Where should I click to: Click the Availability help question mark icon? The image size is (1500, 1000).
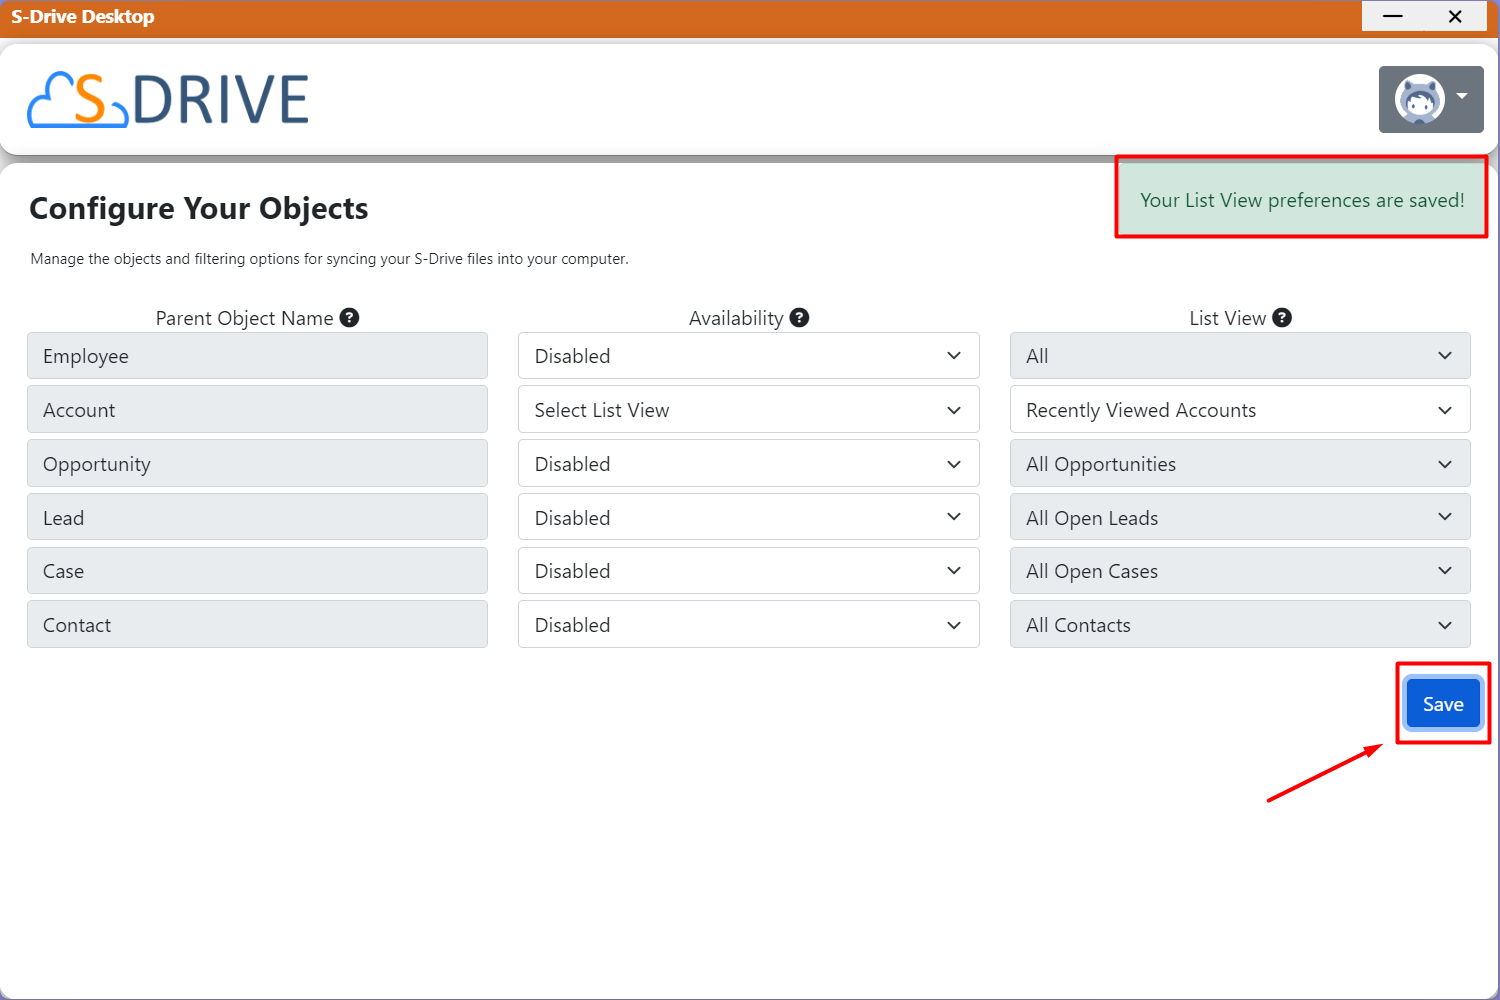(799, 318)
